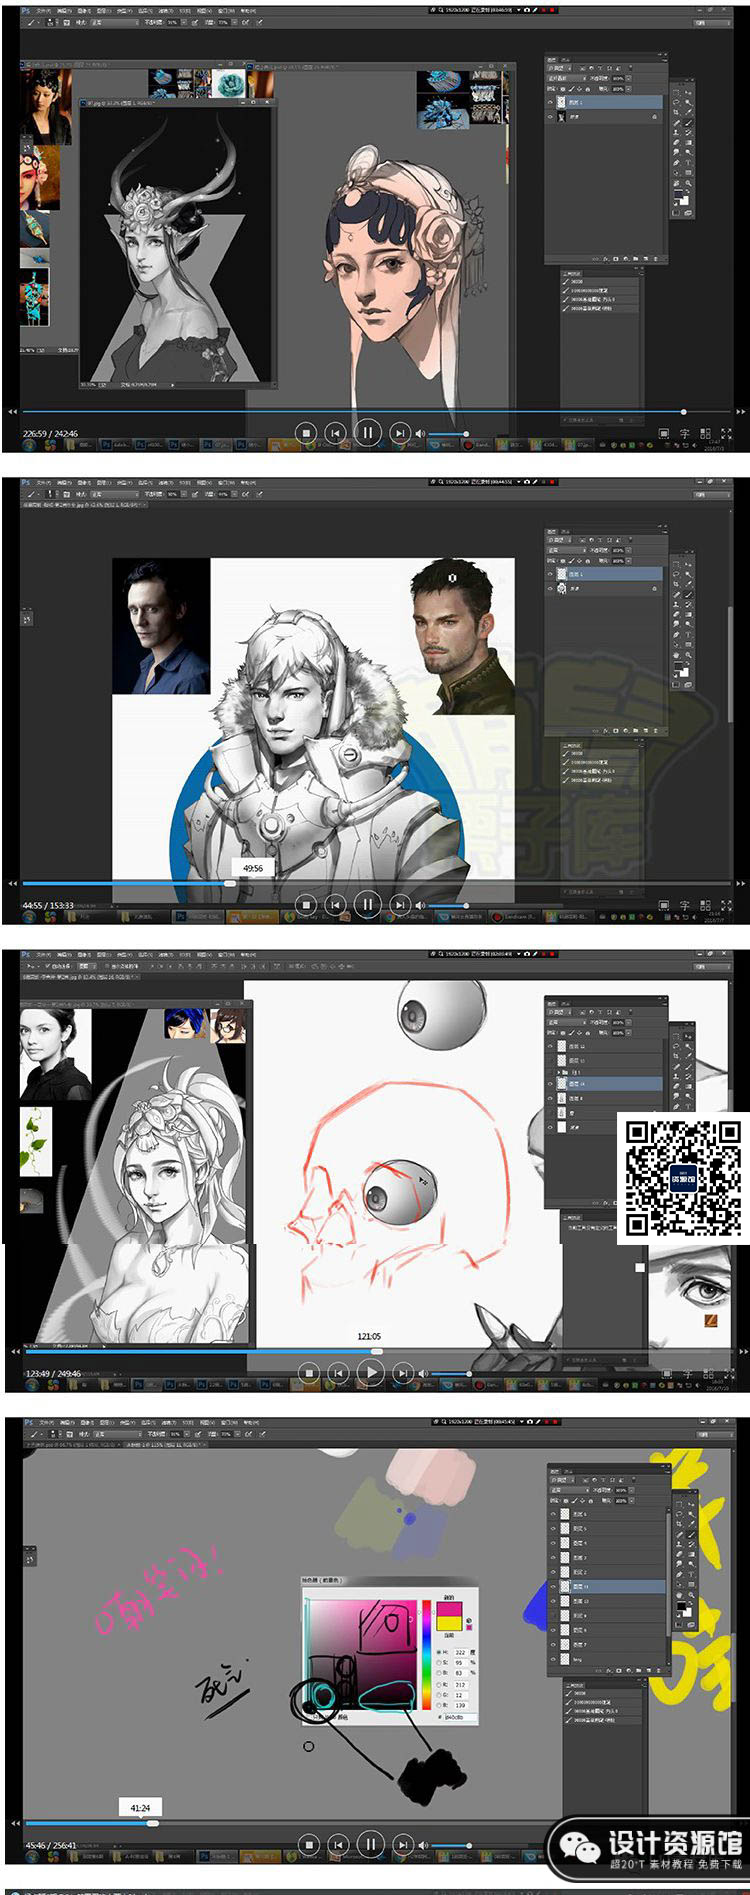Viewport: 750px width, 1895px height.
Task: Select Pen tool in 45:46 frame toolbox
Action: click(679, 1574)
